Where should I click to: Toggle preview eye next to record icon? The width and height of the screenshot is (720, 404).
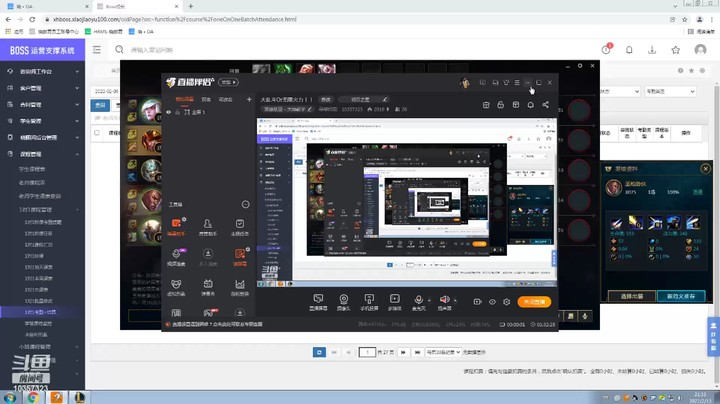click(x=492, y=302)
